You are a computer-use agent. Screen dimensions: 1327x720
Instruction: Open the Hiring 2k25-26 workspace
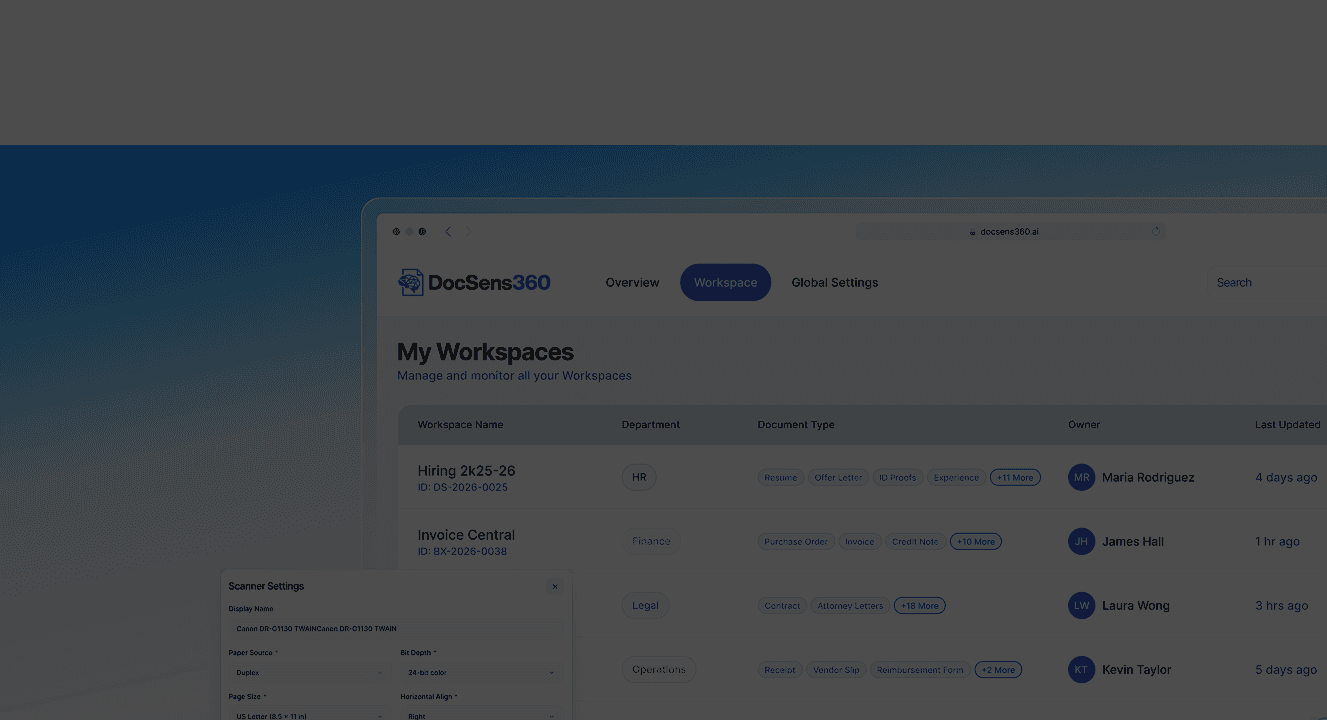(467, 471)
